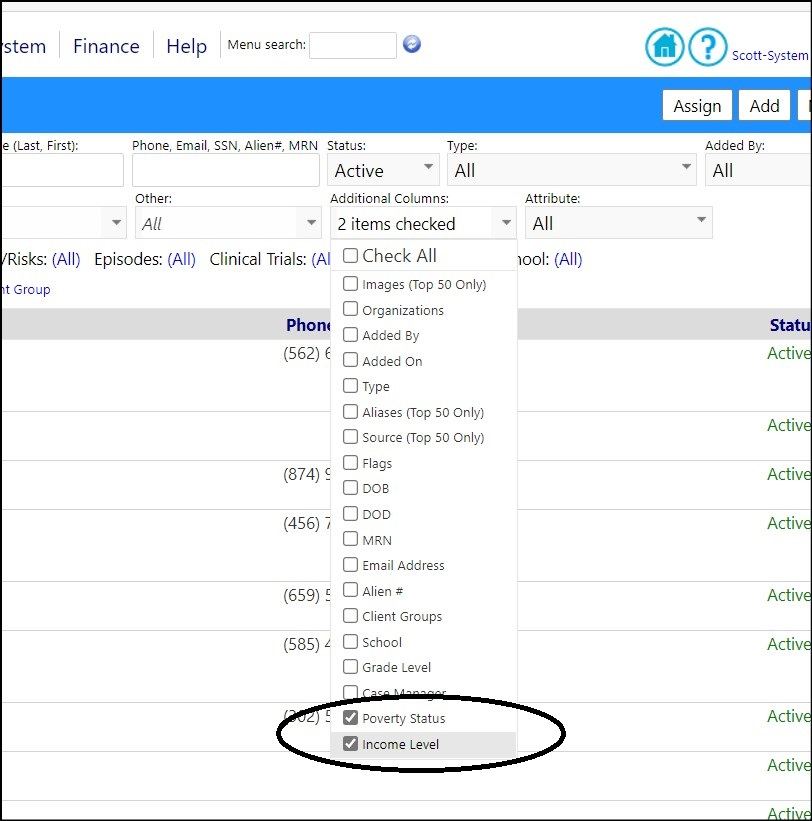Click the Assign button
The height and width of the screenshot is (821, 812).
click(697, 106)
